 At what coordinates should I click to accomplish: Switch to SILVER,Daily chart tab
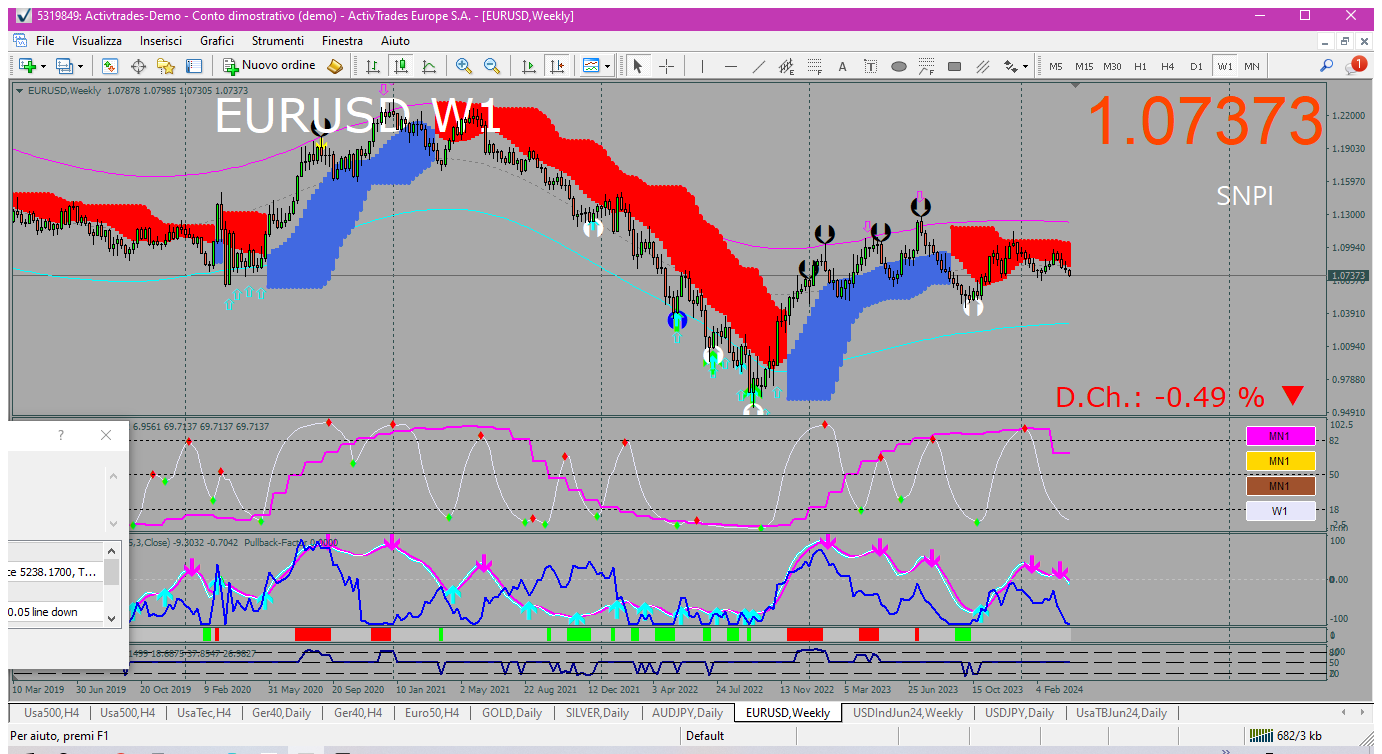click(597, 713)
